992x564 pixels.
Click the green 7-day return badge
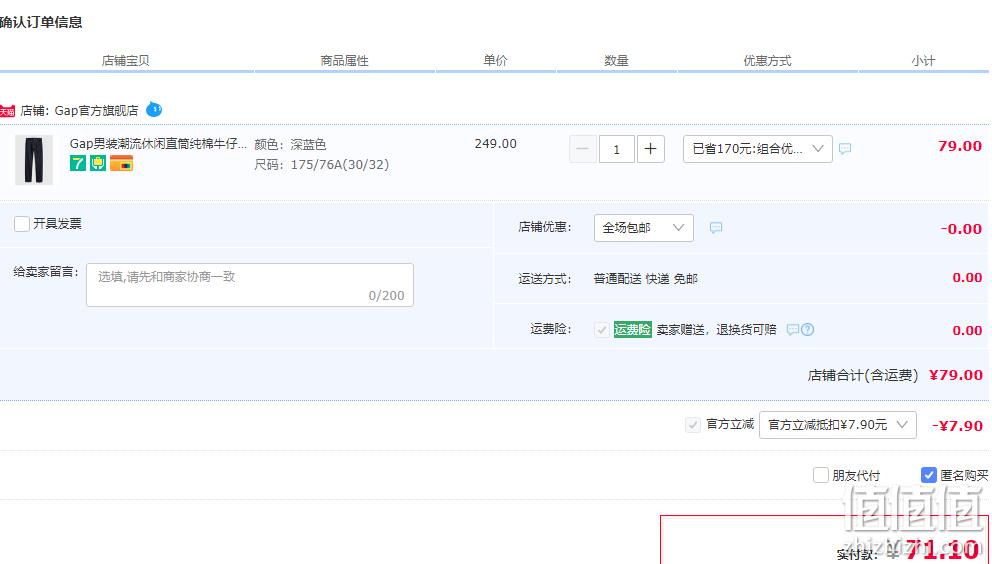point(78,163)
